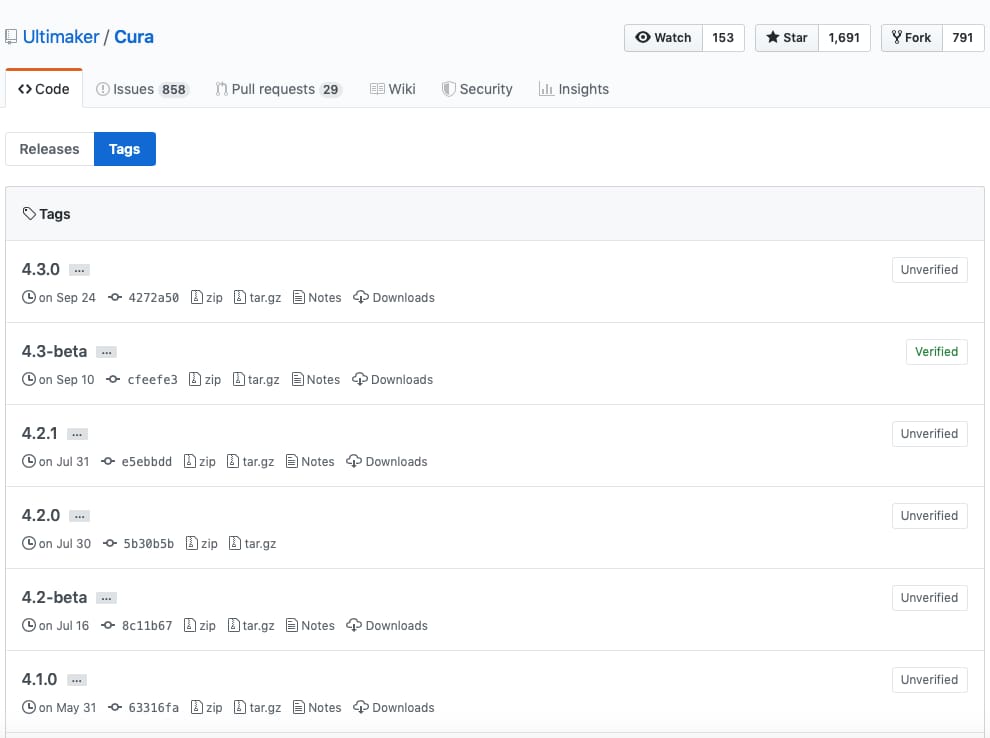Open the Security tab

click(477, 89)
